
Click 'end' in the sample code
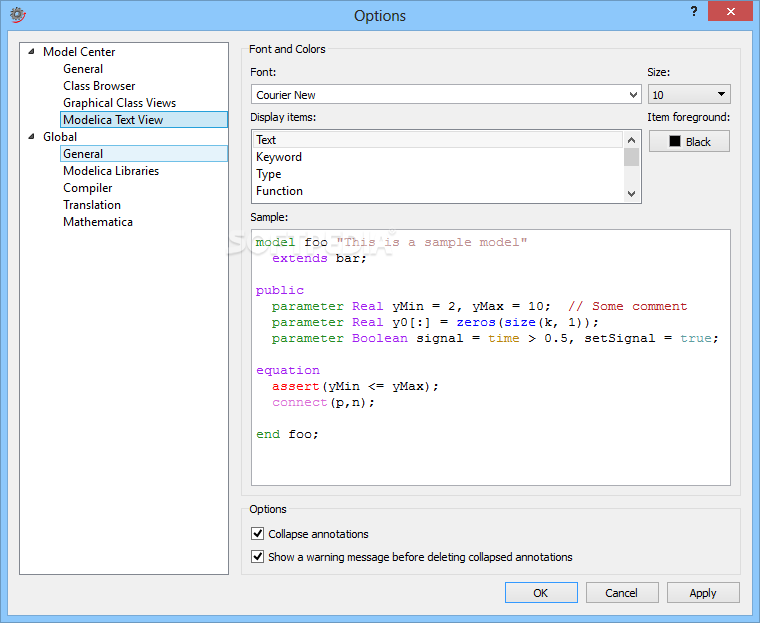[x=268, y=434]
